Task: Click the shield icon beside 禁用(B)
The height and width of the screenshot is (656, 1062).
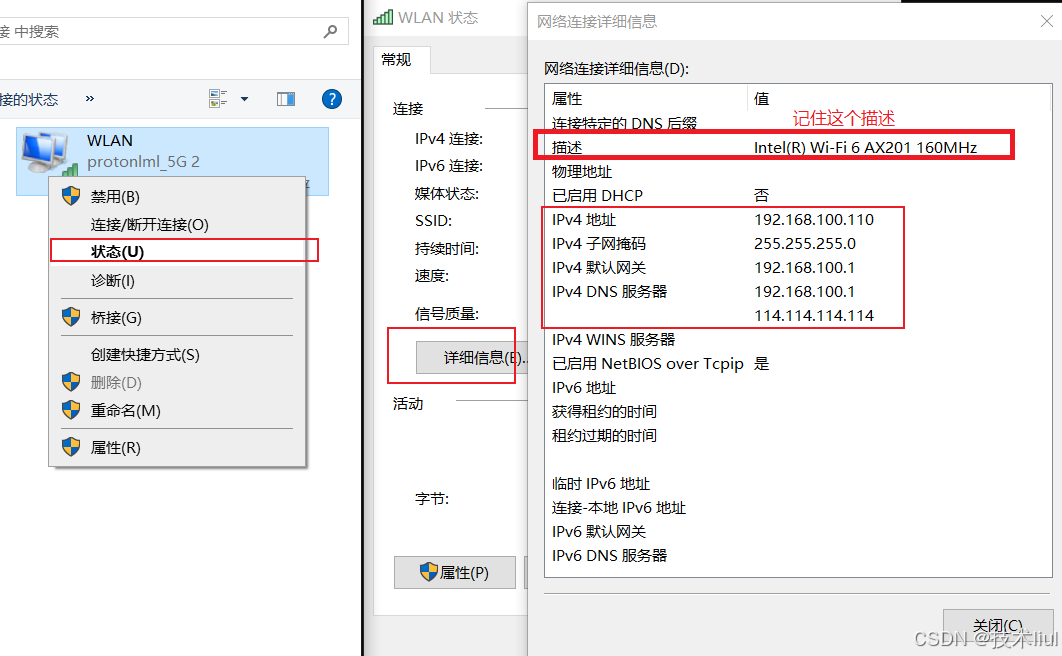Action: 71,196
